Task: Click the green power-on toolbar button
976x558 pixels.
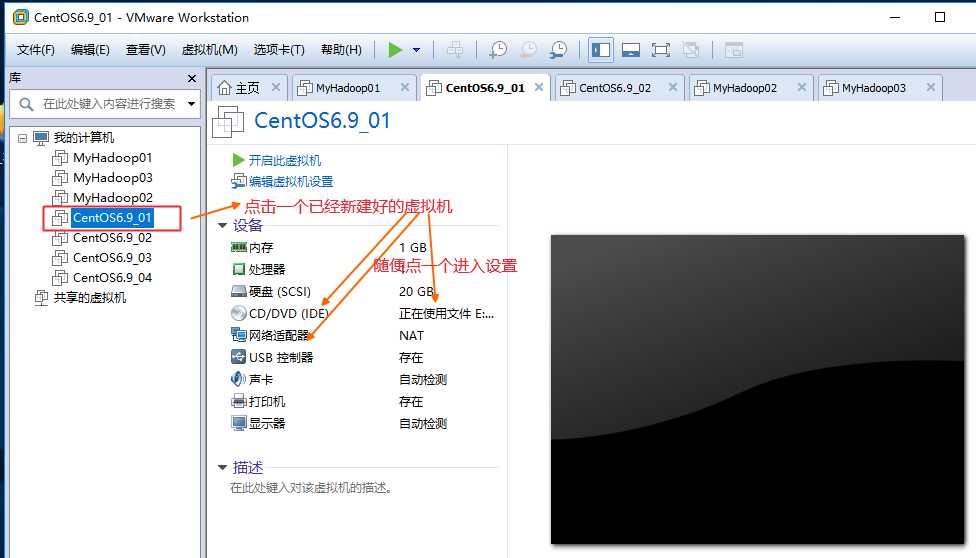Action: (395, 50)
